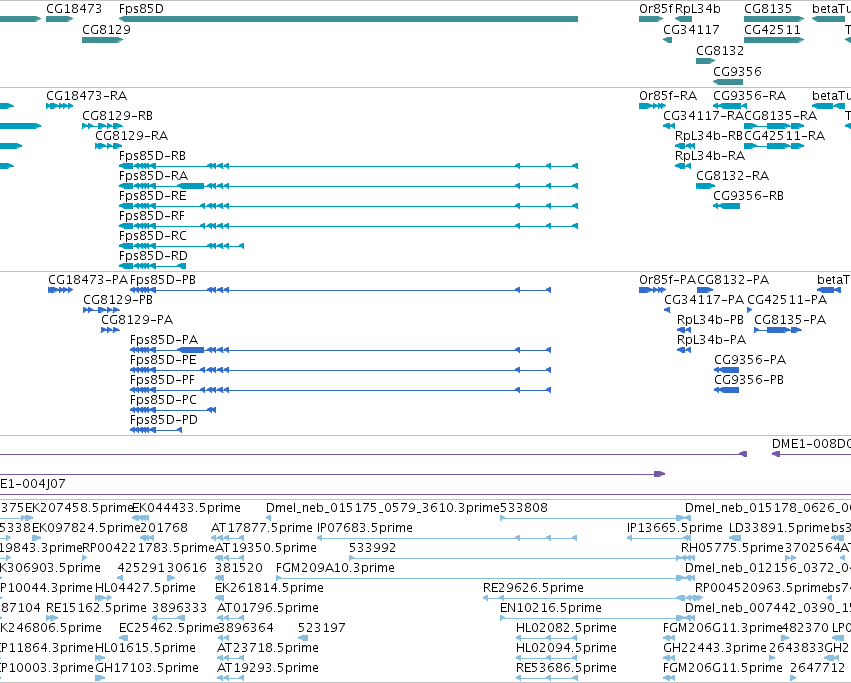
Task: Click the RpL34b-RB transcript label
Action: pos(709,136)
